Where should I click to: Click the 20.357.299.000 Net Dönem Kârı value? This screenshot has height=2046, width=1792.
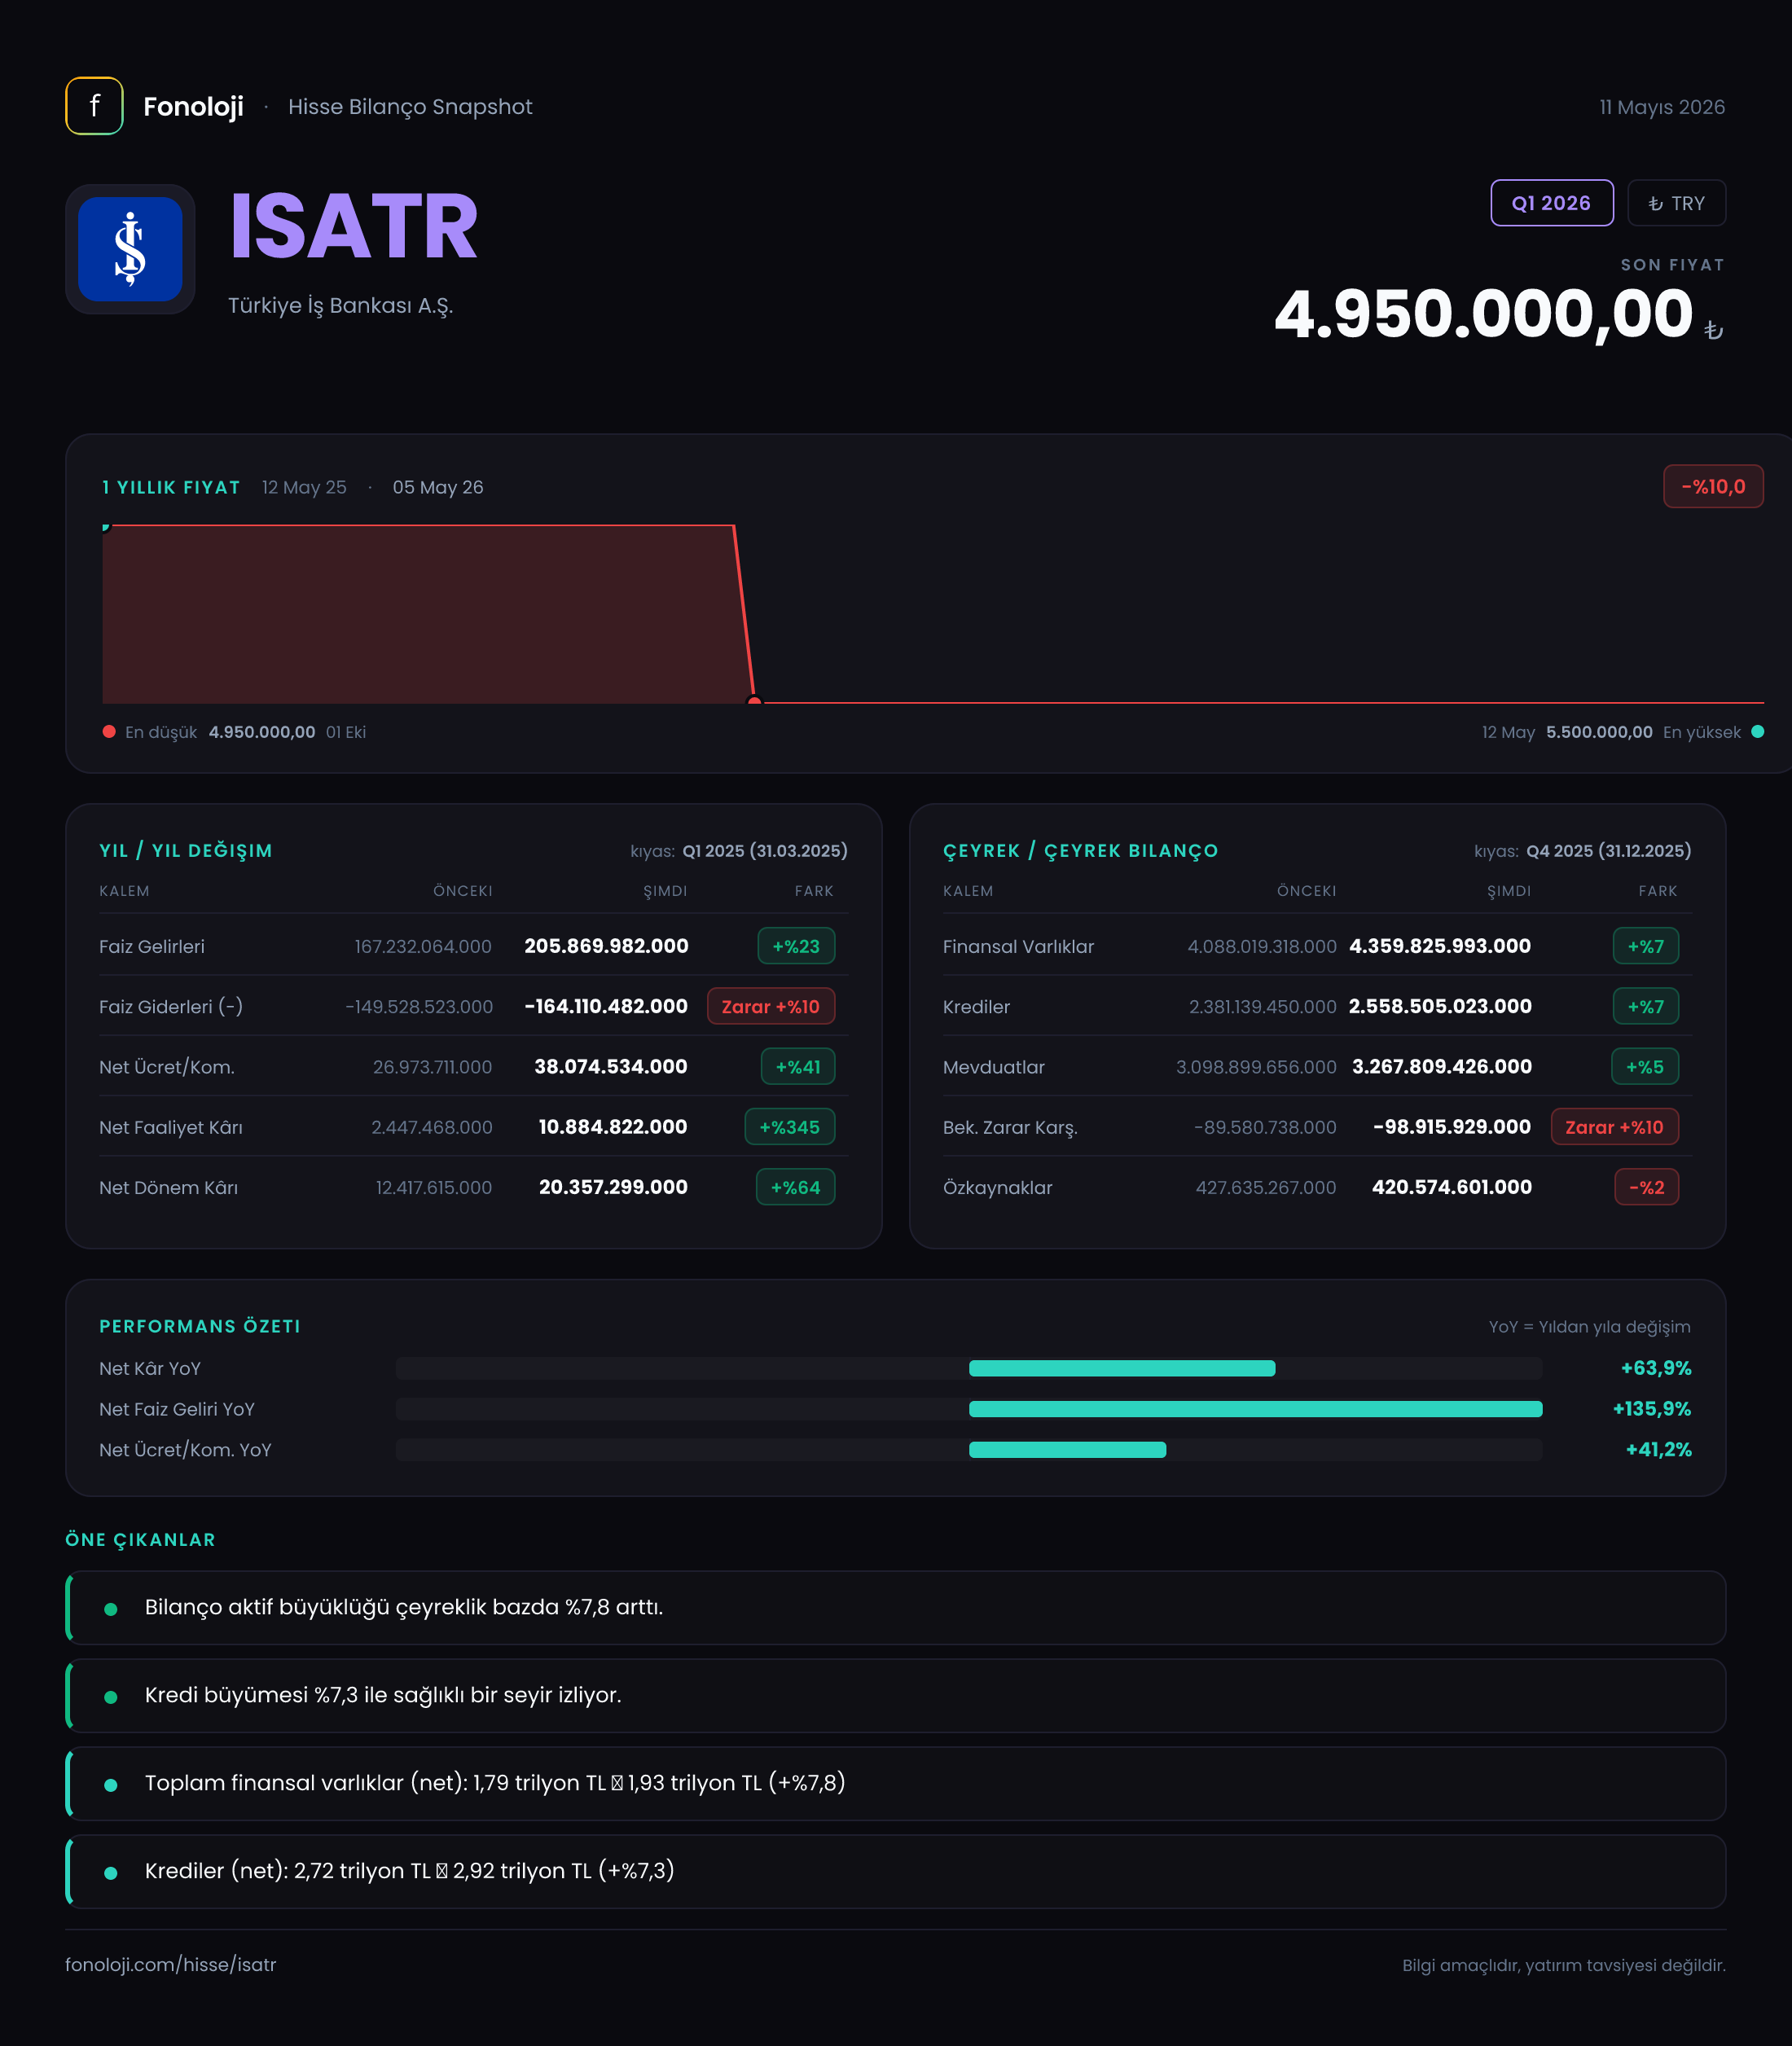[614, 1187]
